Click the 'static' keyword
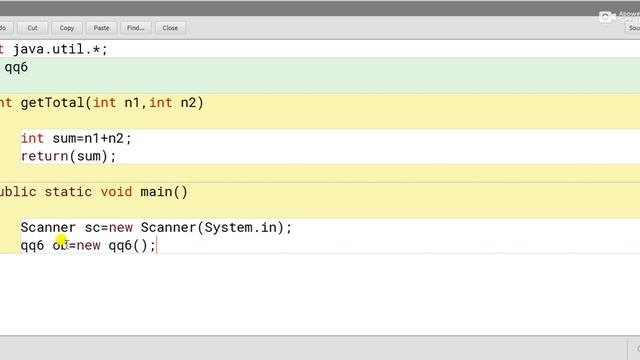Screen dimensions: 640x360 (x=68, y=192)
